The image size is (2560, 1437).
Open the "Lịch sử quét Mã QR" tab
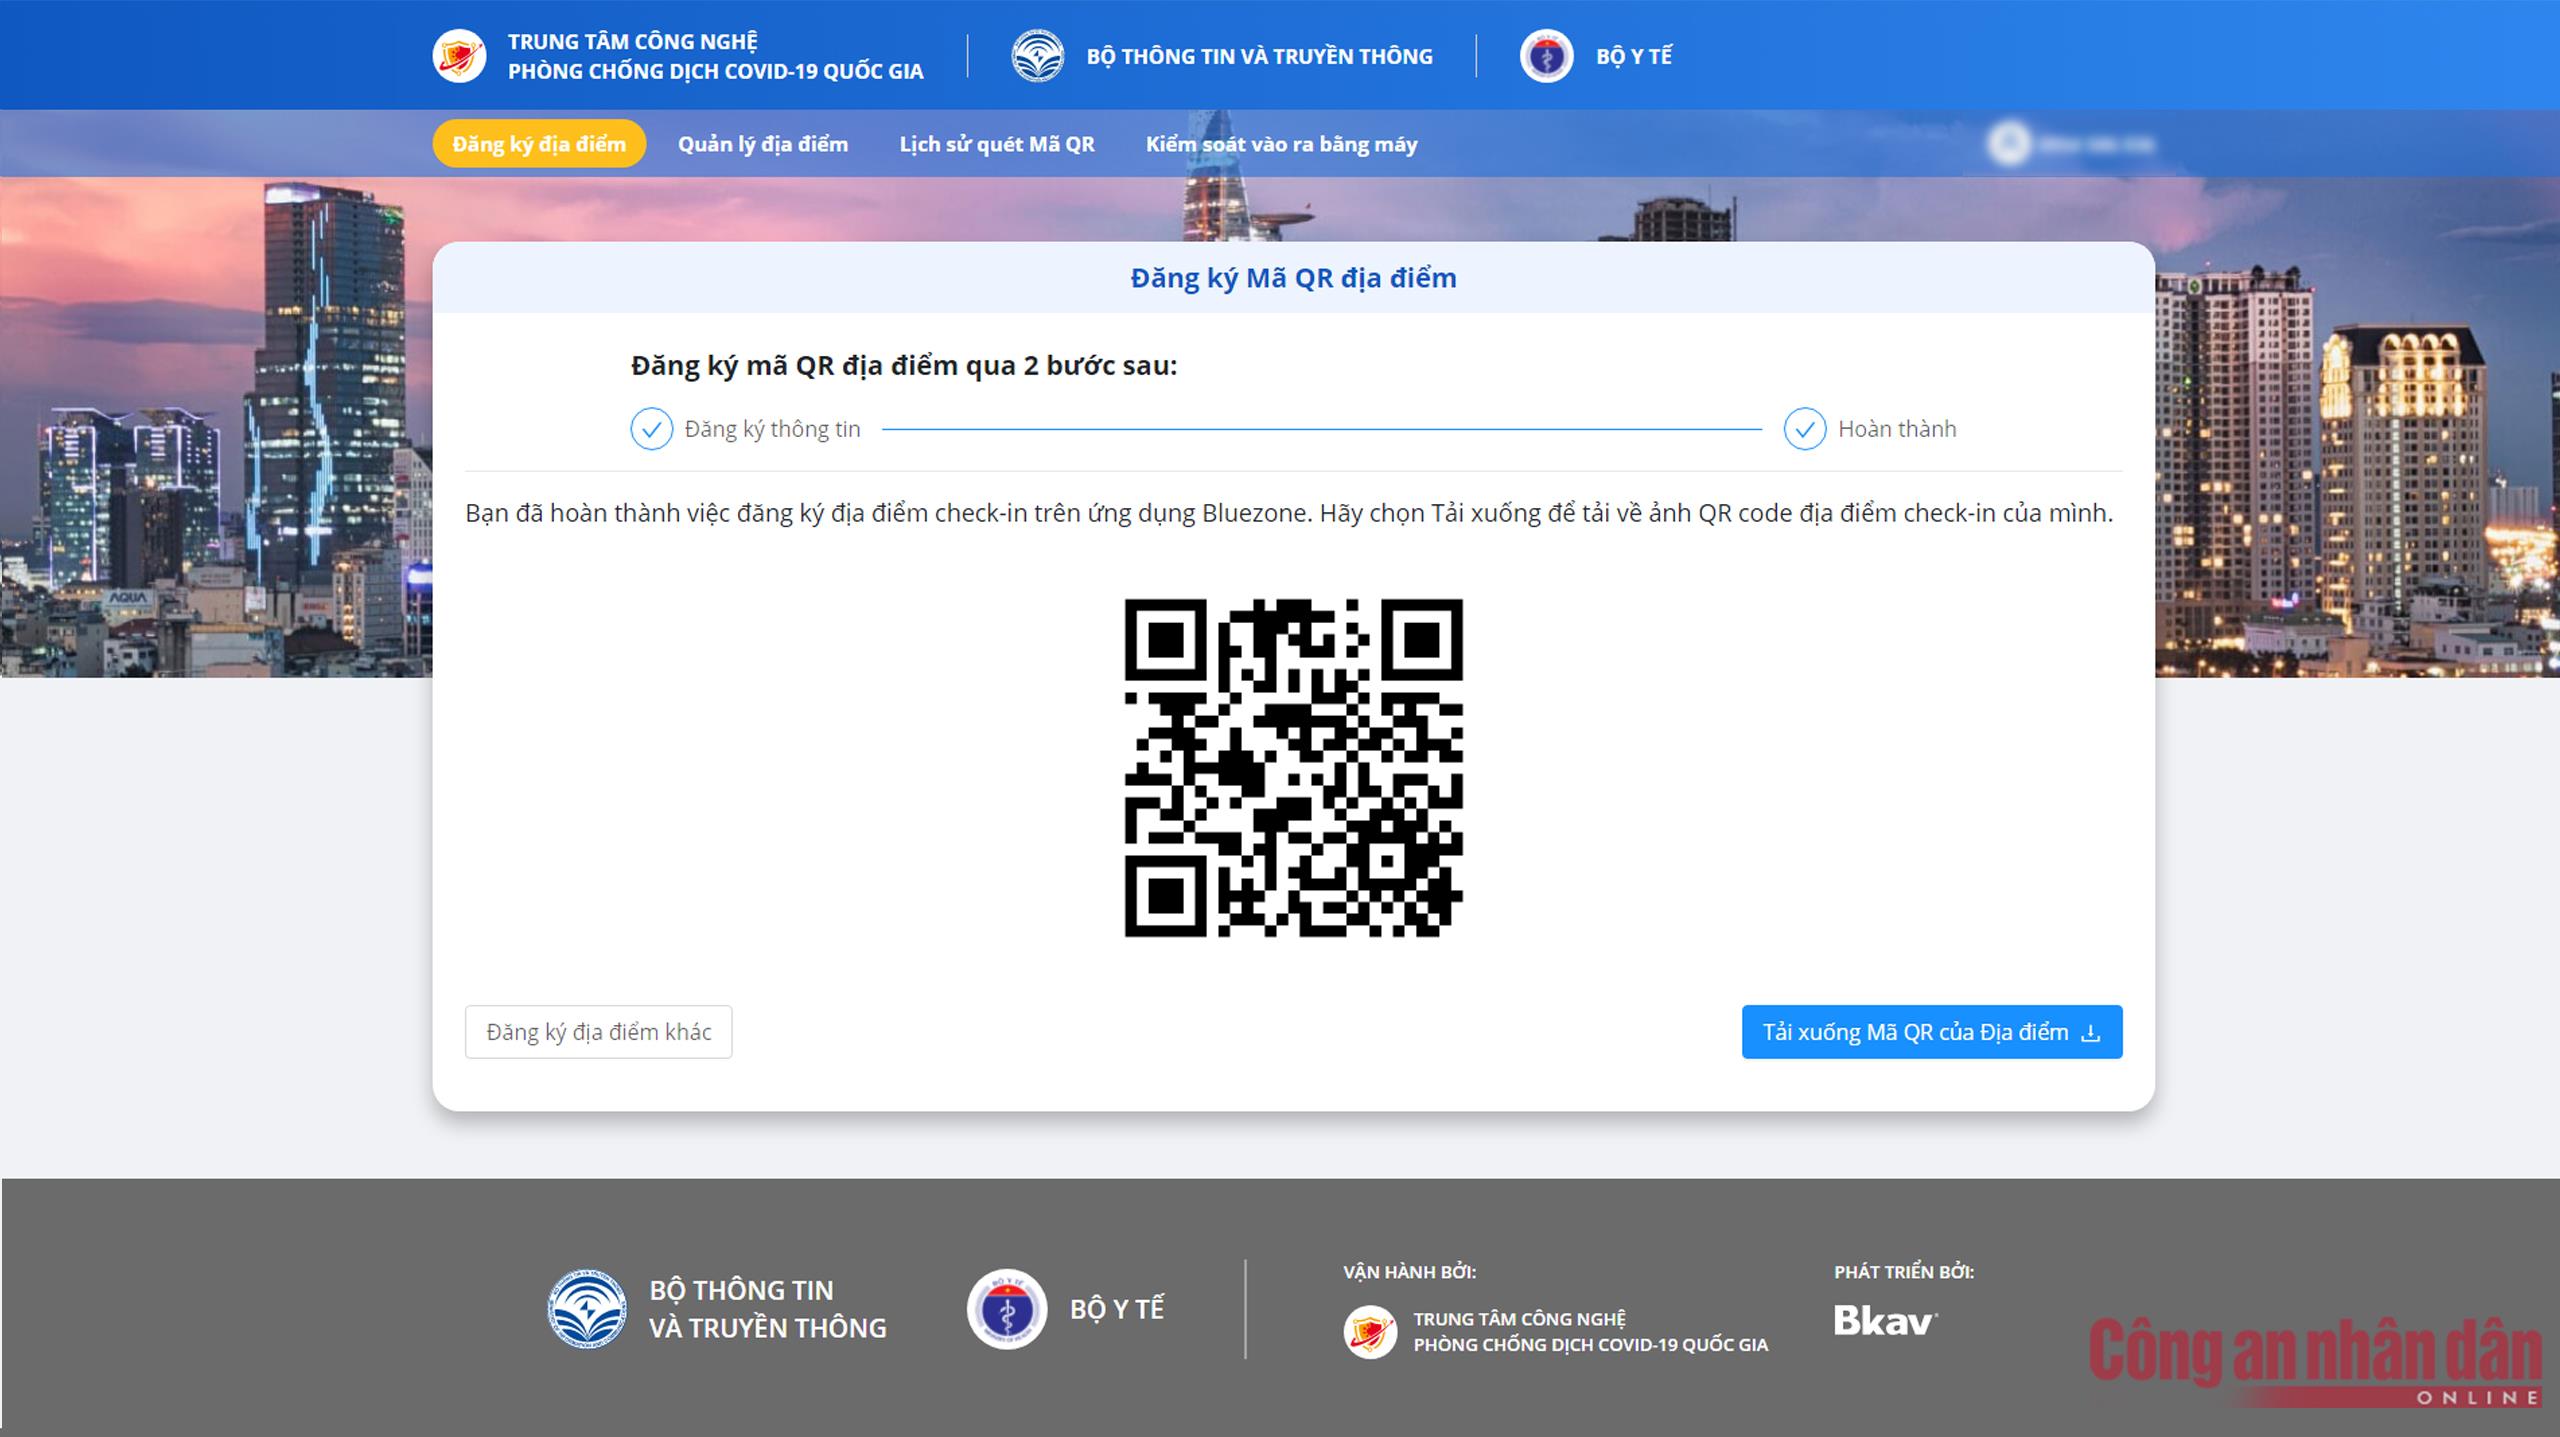(997, 144)
